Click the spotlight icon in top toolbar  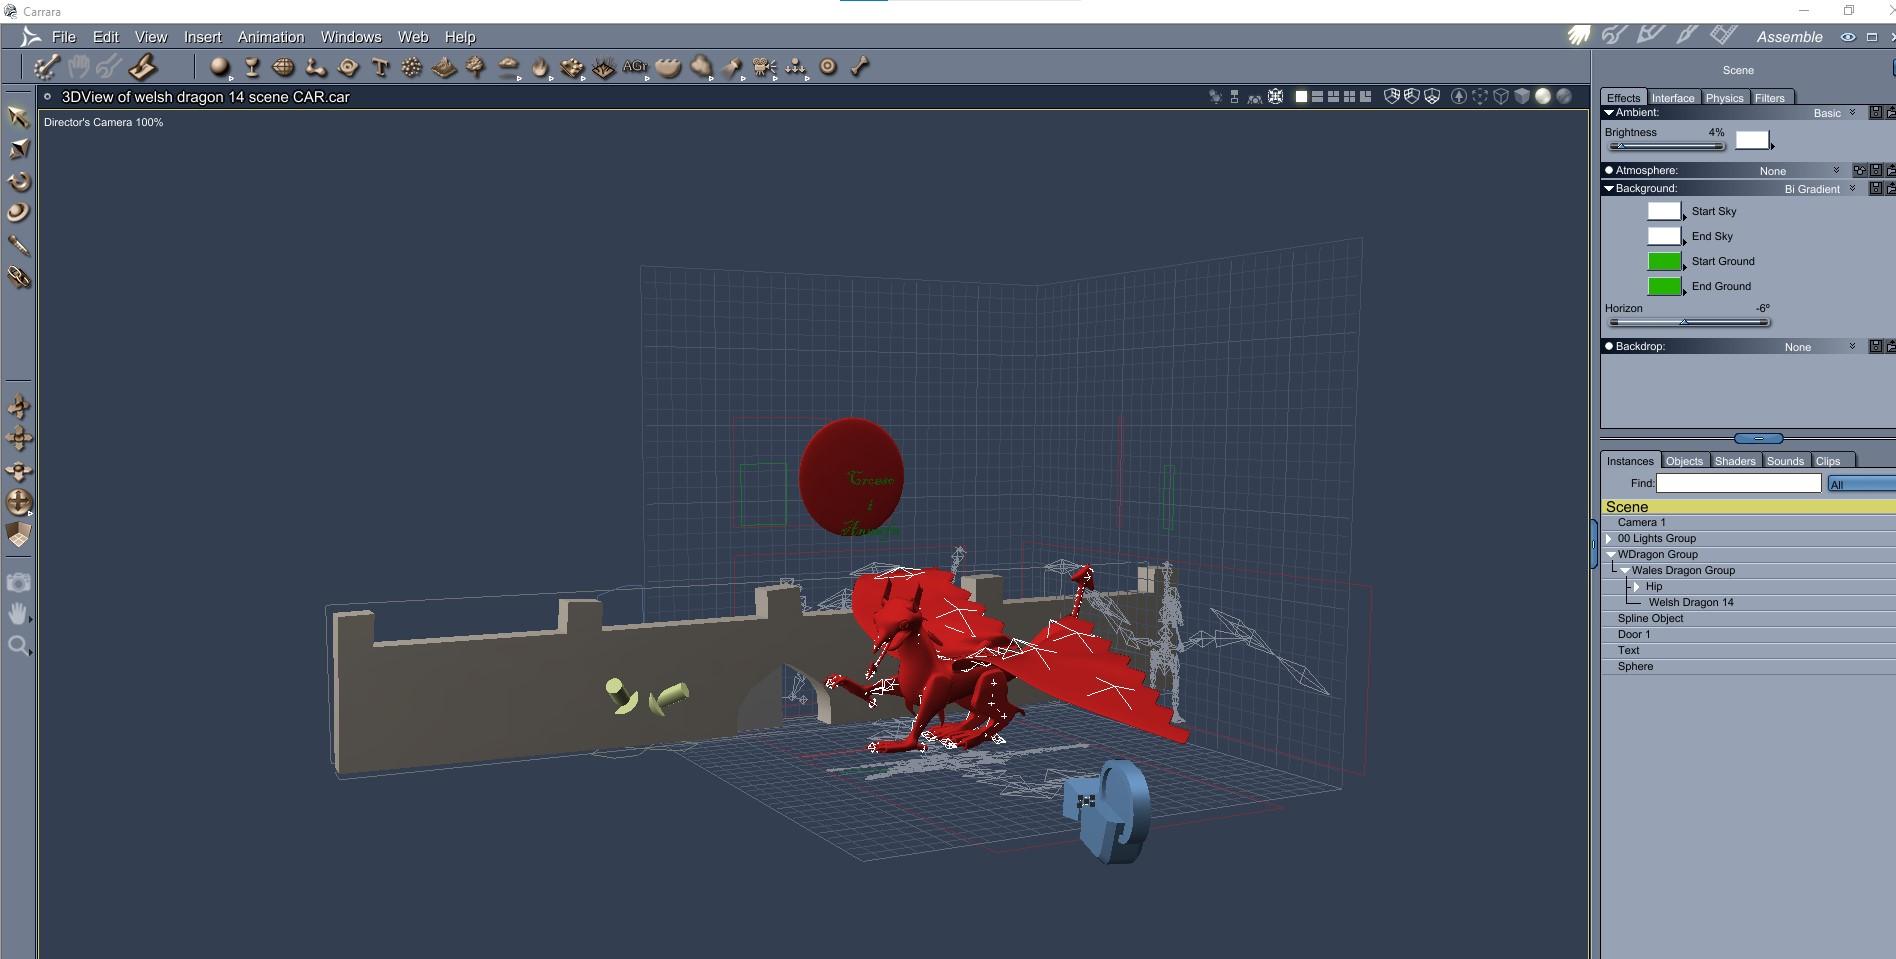tap(732, 67)
